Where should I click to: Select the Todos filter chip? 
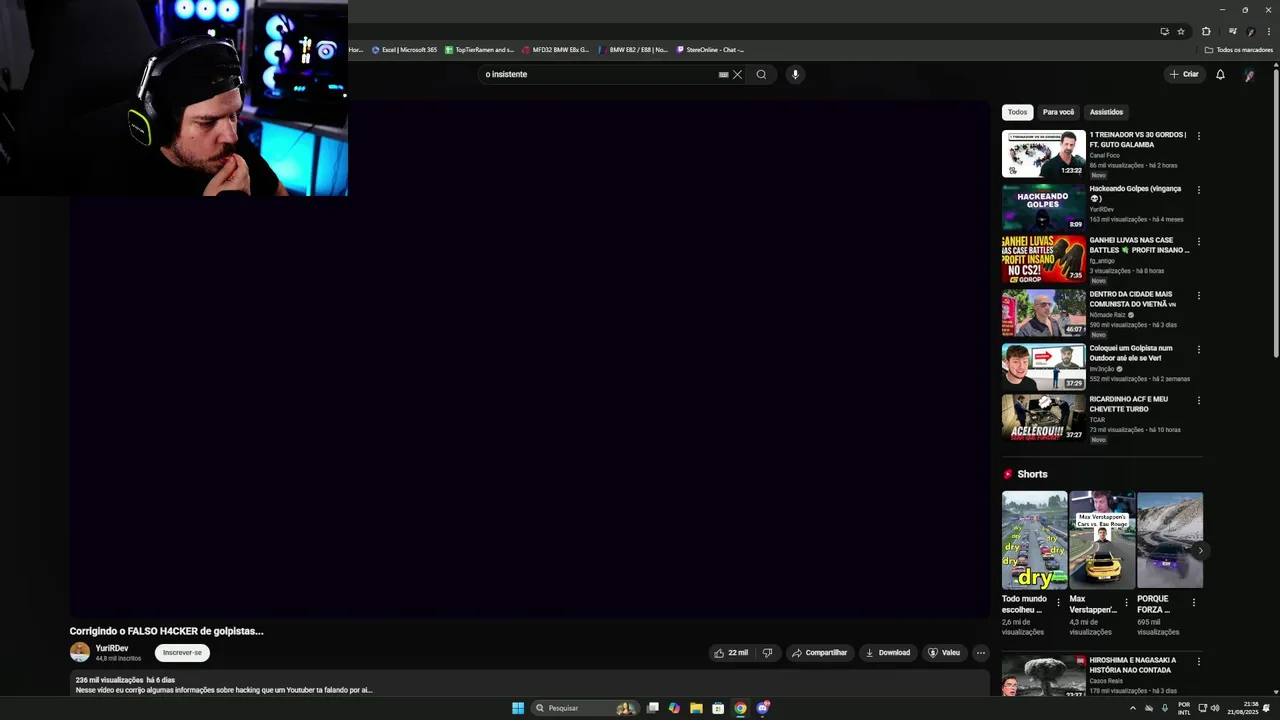[1017, 112]
